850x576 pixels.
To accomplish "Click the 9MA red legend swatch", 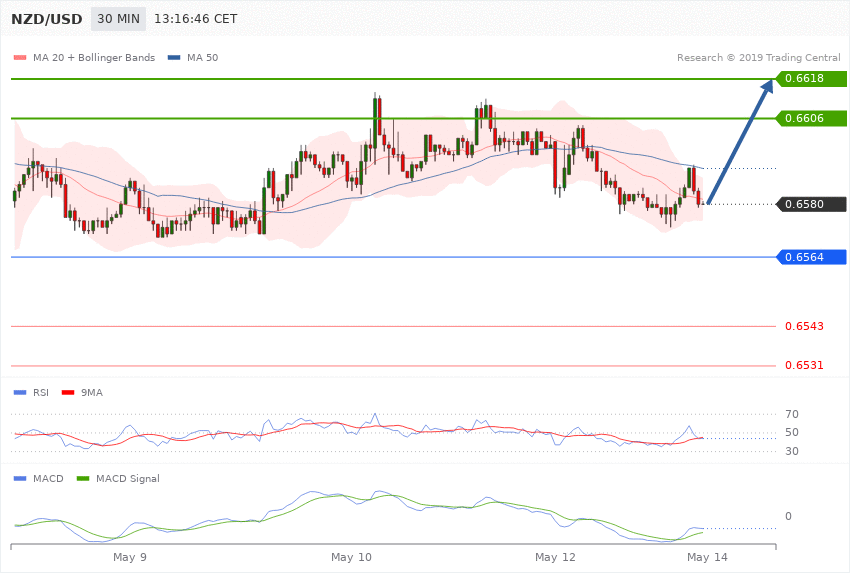I will pyautogui.click(x=68, y=392).
